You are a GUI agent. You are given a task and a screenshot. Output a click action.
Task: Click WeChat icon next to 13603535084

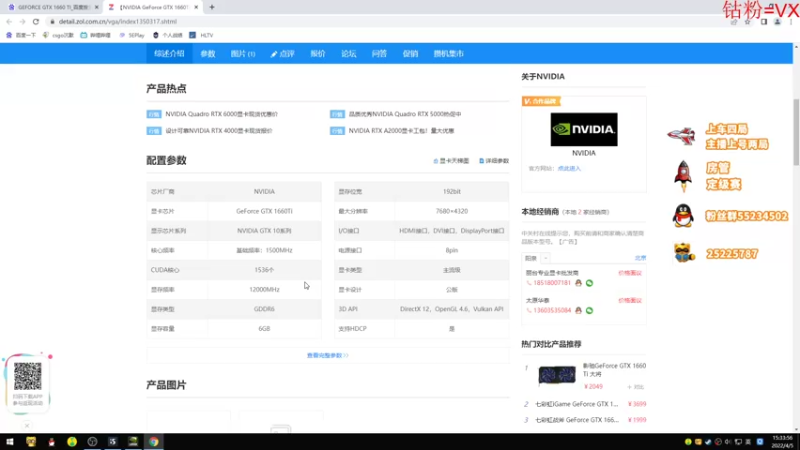tap(589, 310)
